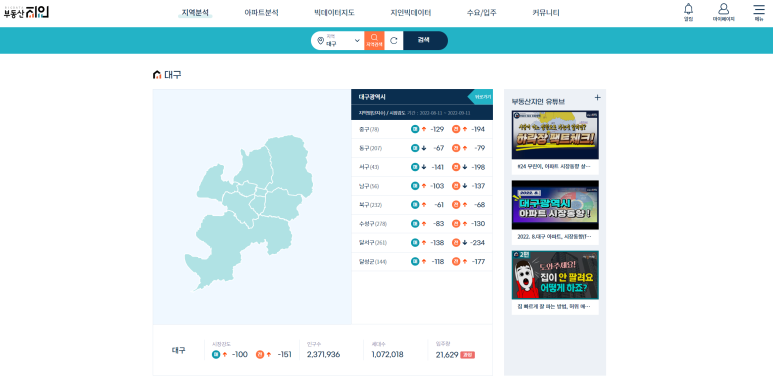773x378 pixels.
Task: Click the orange 전 badge in bottom 대구 summary
Action: [260, 354]
